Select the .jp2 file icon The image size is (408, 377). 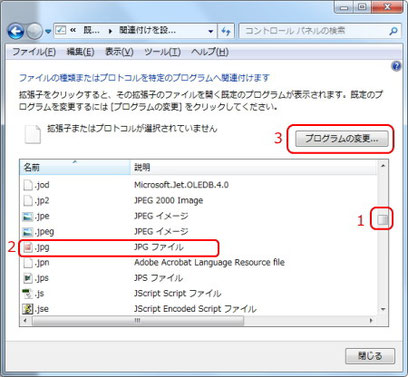[x=28, y=201]
